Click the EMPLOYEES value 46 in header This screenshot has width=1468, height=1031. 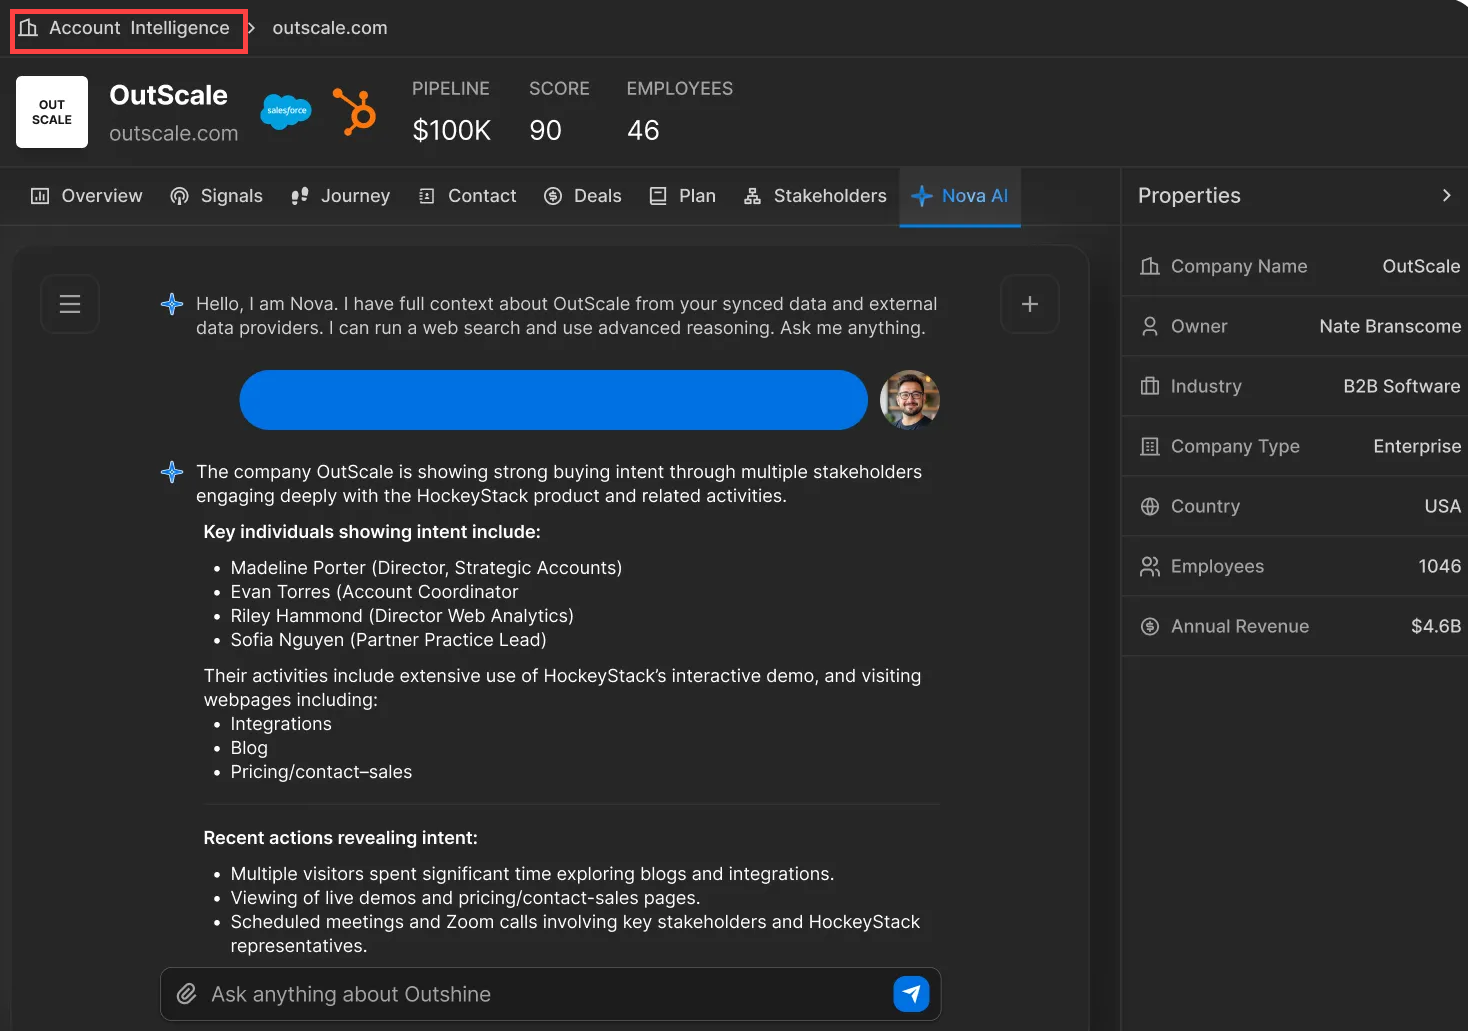(643, 130)
